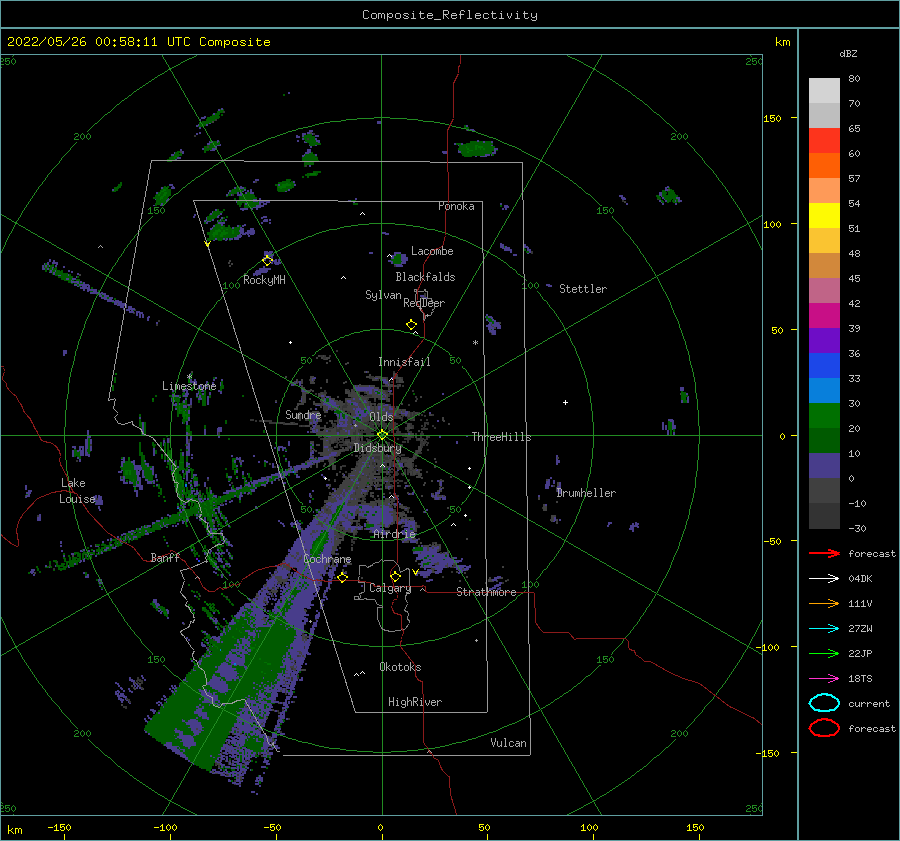Click the cyan current ellipse icon
The height and width of the screenshot is (841, 900).
click(824, 703)
